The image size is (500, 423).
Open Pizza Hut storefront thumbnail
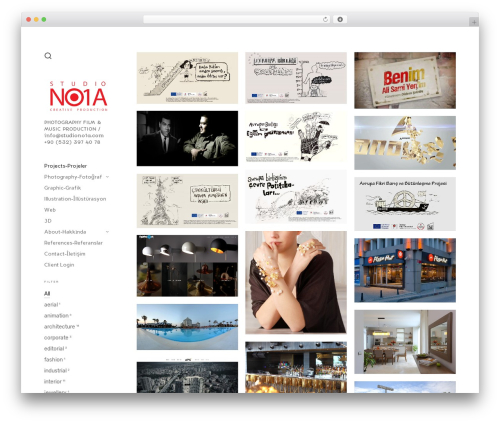pyautogui.click(x=405, y=270)
